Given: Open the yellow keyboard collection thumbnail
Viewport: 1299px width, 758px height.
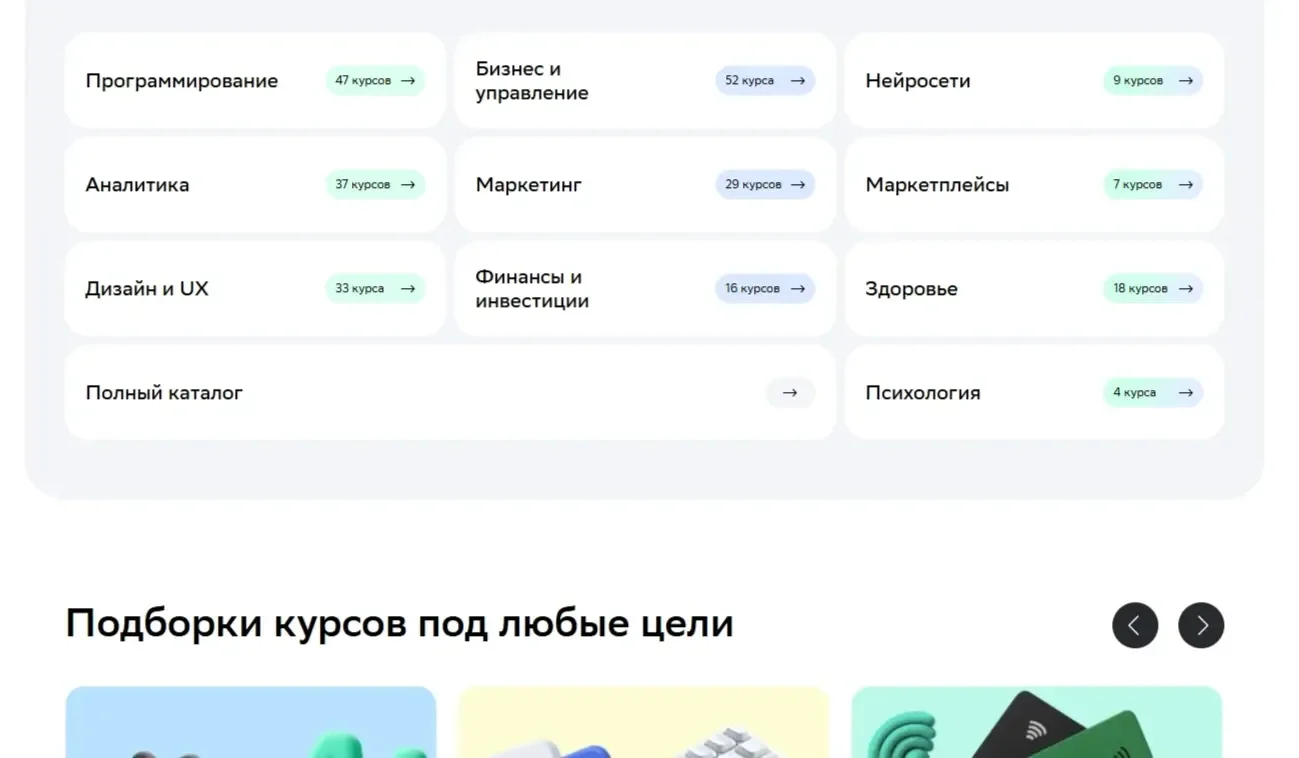Looking at the screenshot, I should (x=644, y=722).
